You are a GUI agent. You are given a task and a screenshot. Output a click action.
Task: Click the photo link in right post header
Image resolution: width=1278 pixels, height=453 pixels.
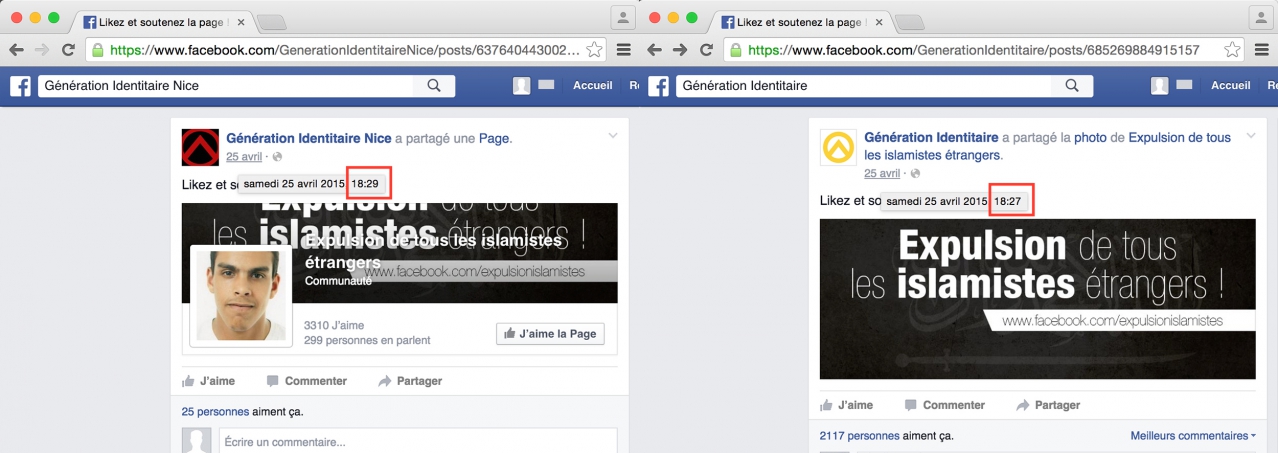1090,138
